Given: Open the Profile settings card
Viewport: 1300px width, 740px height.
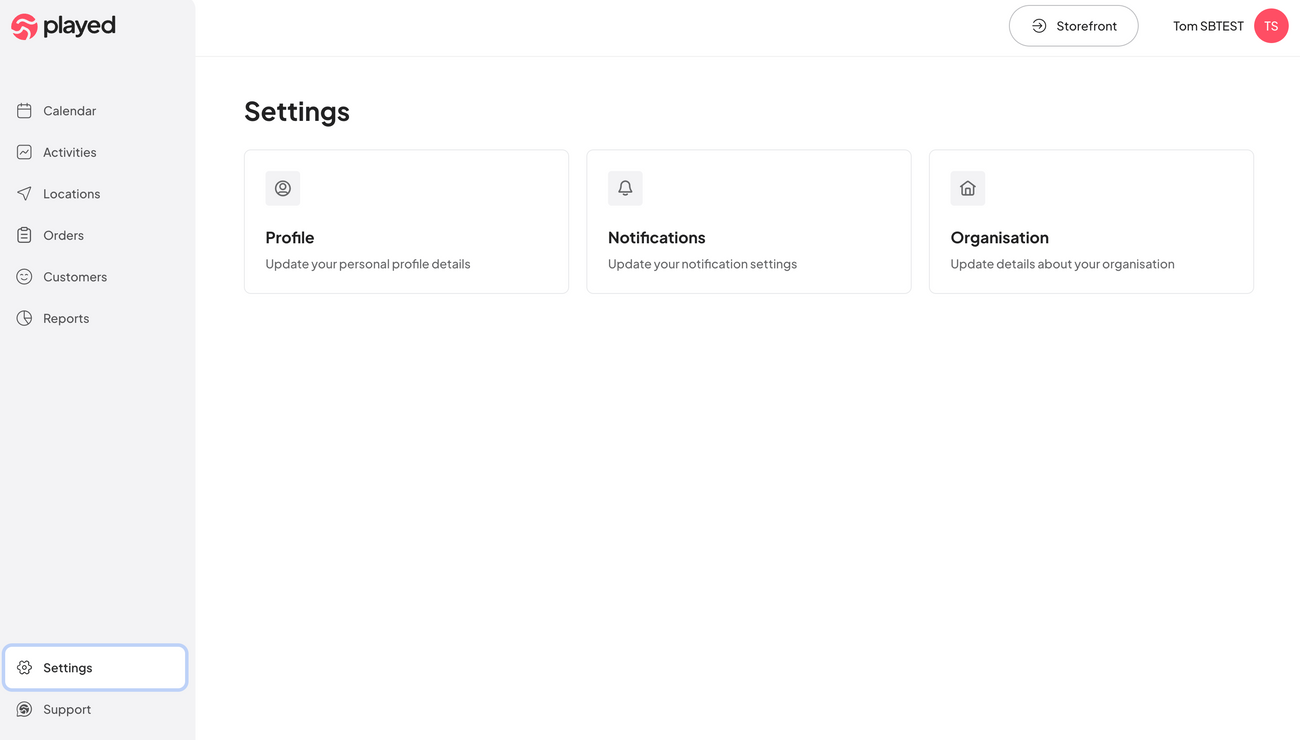Looking at the screenshot, I should coord(406,221).
